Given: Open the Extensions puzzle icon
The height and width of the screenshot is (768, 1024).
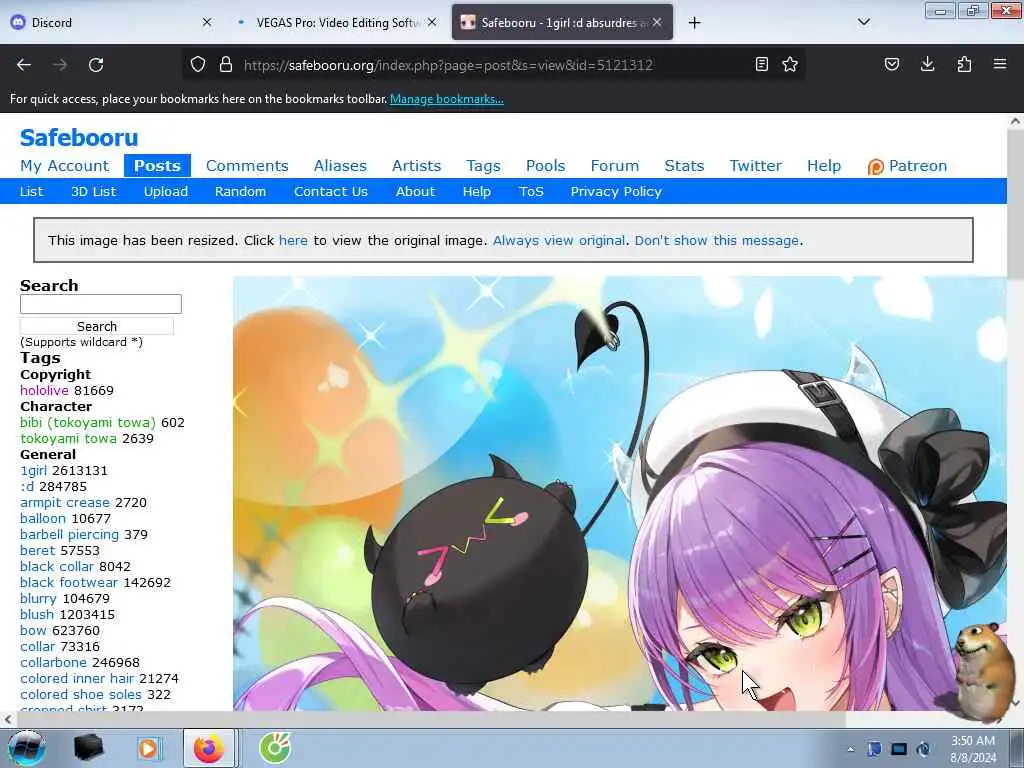Looking at the screenshot, I should 964,64.
